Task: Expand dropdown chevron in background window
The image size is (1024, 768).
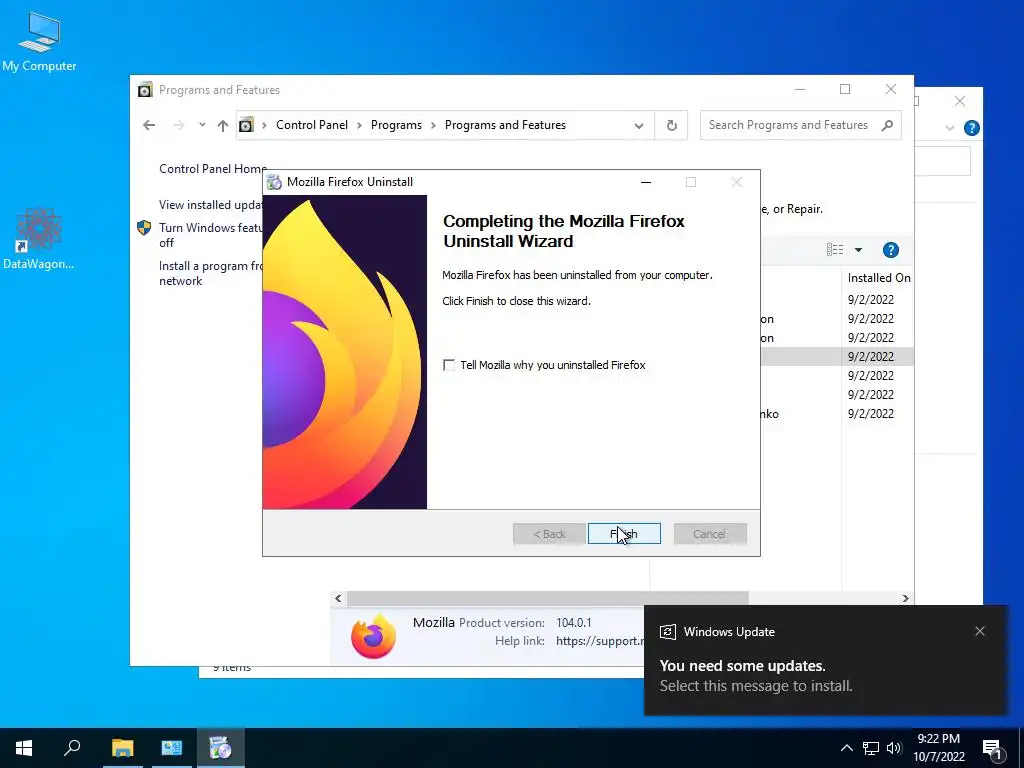Action: pyautogui.click(x=950, y=128)
